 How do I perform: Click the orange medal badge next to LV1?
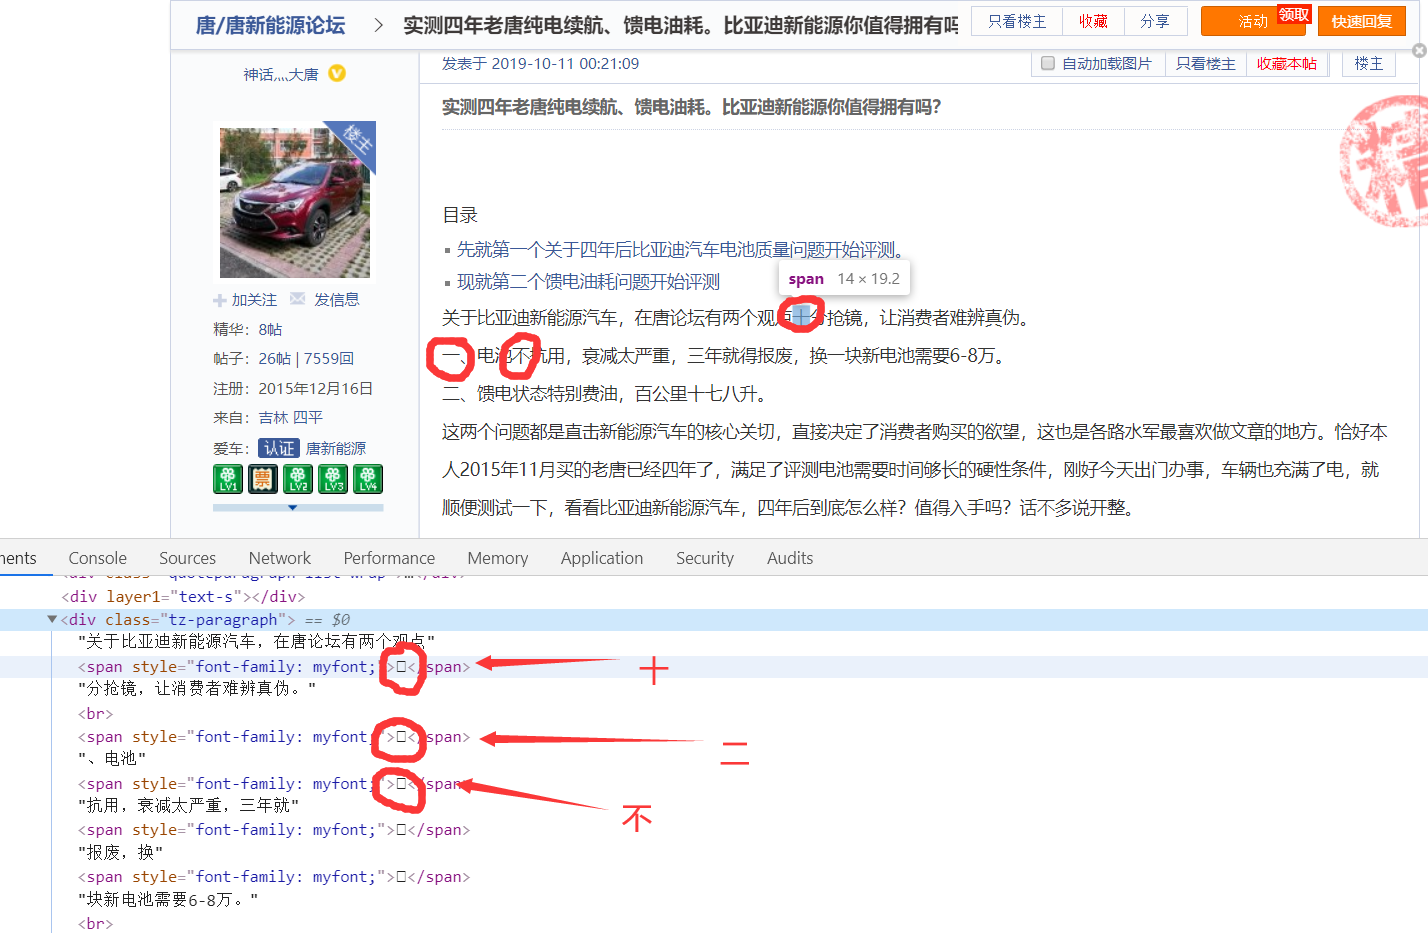coord(263,479)
